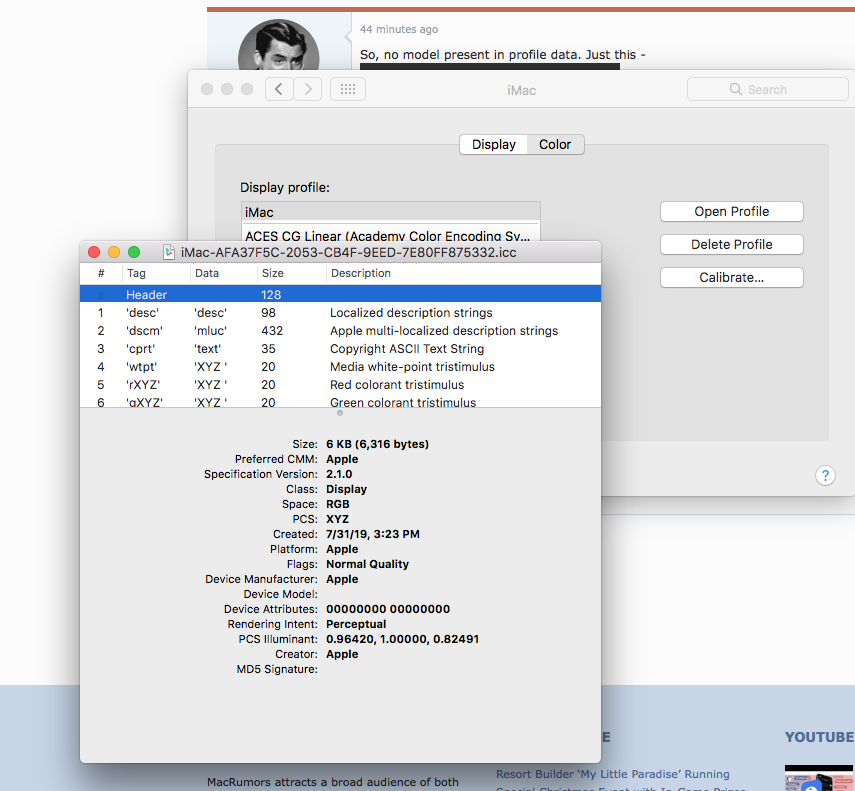
Task: Click the forum poster's avatar photo
Action: pyautogui.click(x=279, y=46)
